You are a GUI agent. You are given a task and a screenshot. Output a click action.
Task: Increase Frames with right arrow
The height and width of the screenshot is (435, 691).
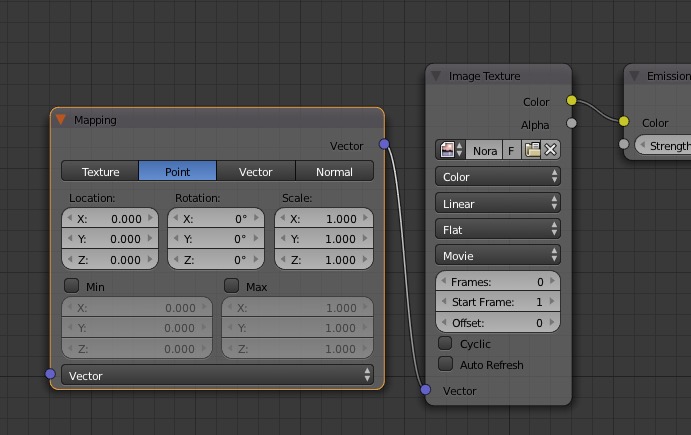coord(553,281)
